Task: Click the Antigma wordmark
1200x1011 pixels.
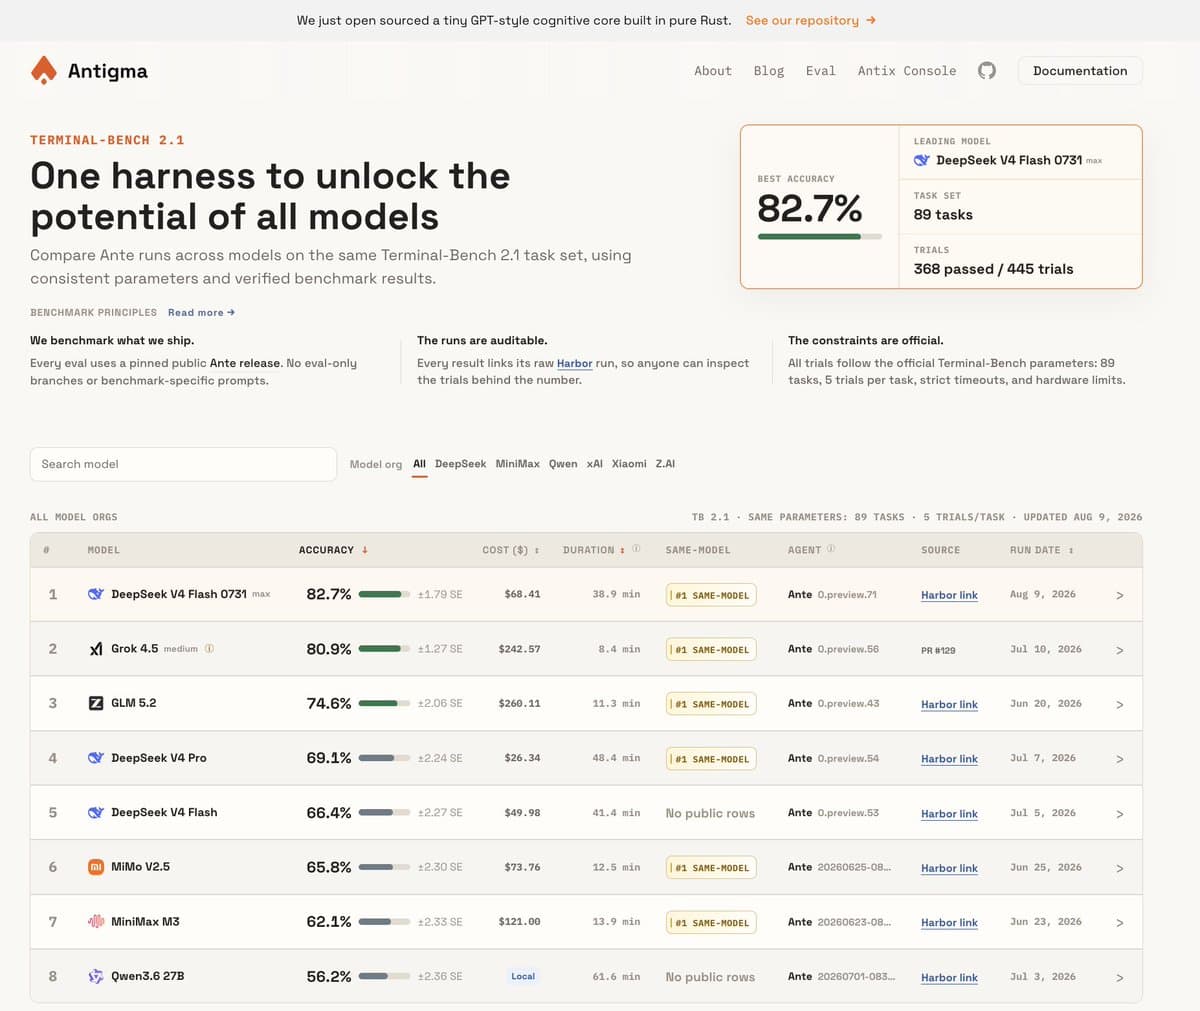Action: point(108,71)
